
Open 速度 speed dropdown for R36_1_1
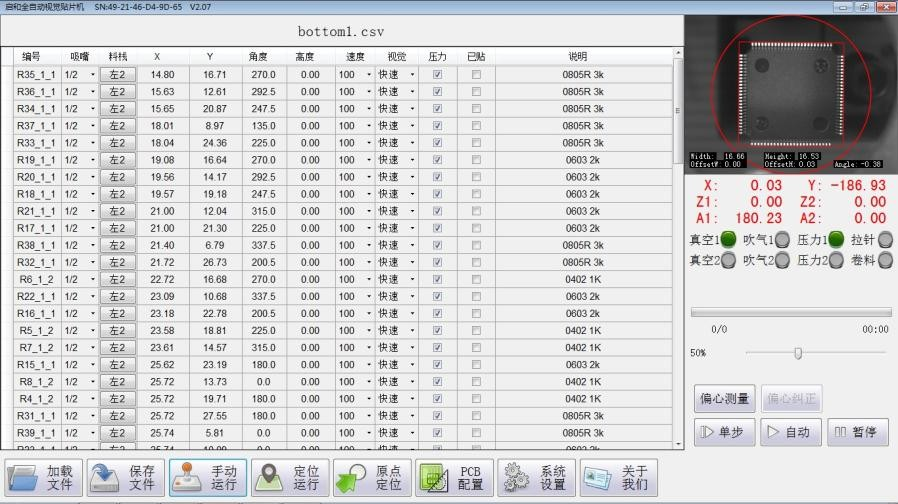369,92
